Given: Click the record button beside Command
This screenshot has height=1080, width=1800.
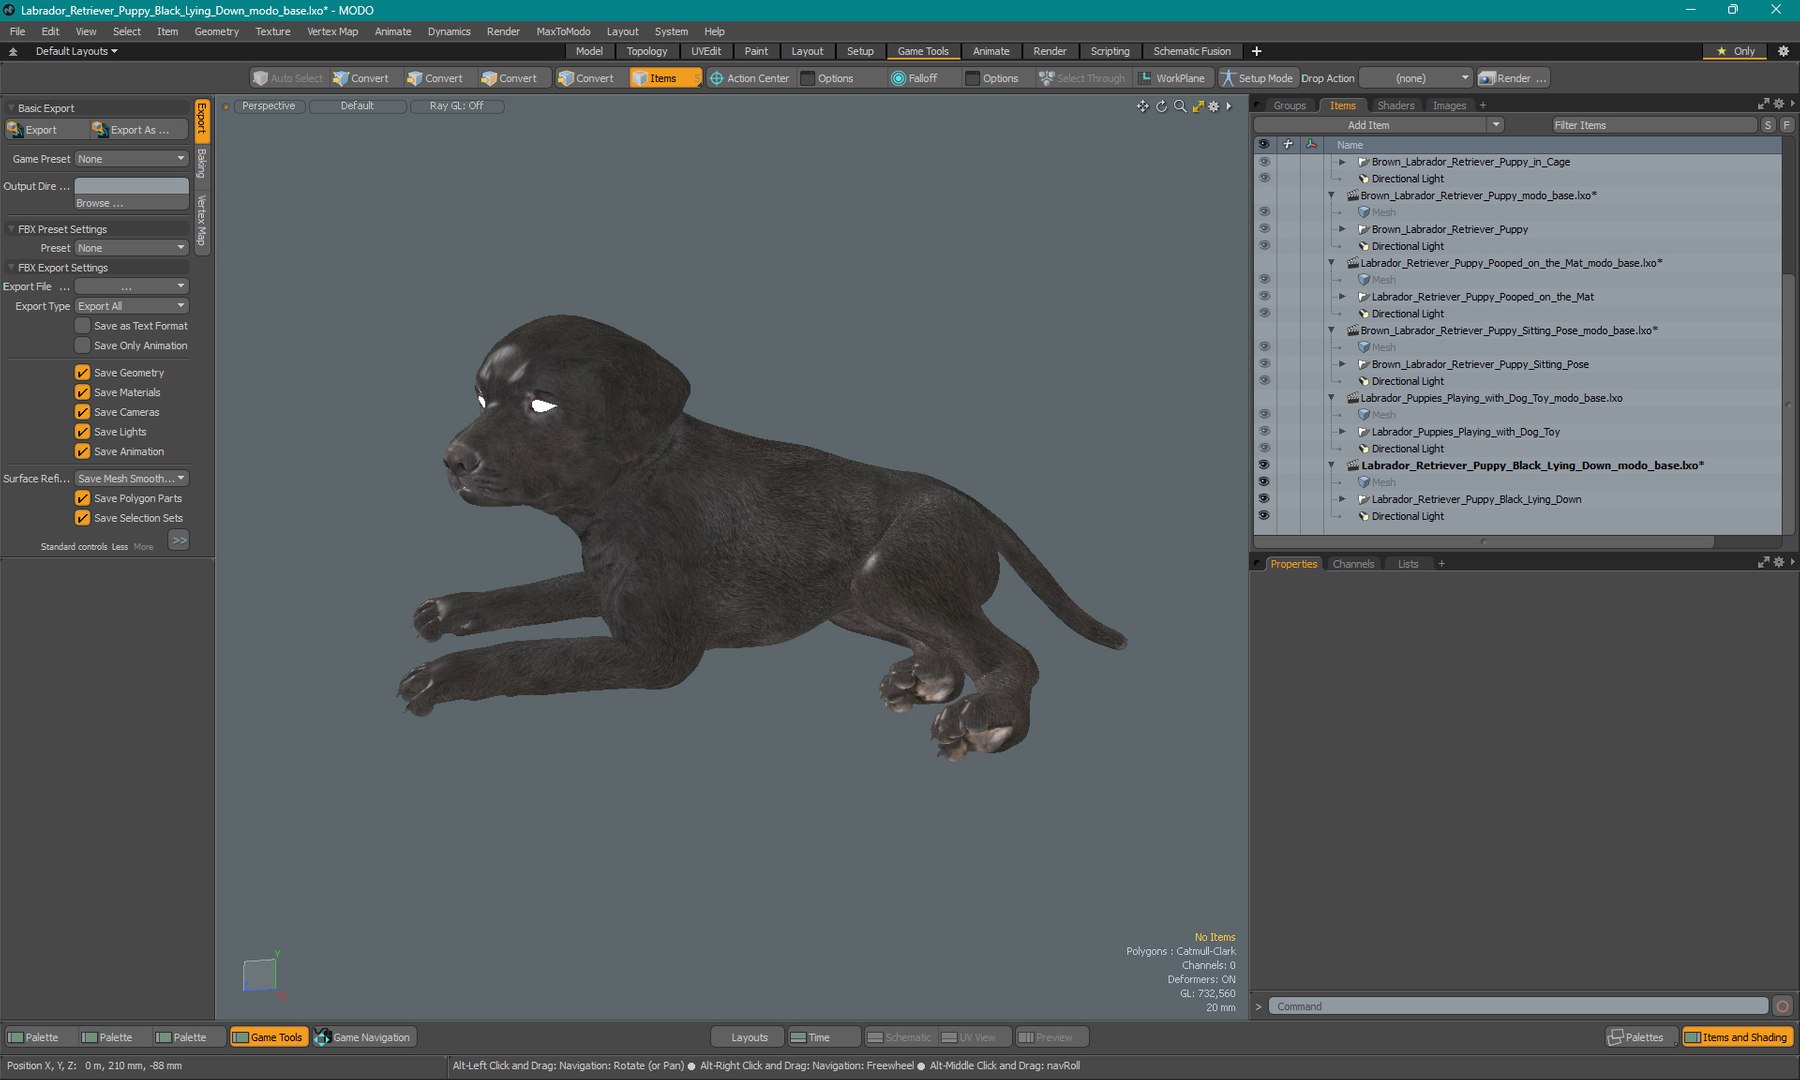Looking at the screenshot, I should click(x=1782, y=1006).
